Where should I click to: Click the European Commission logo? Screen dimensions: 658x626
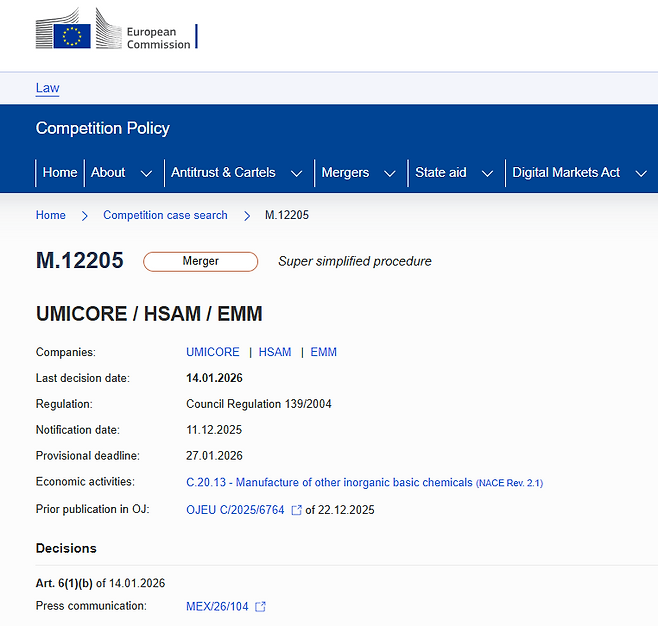pos(116,29)
